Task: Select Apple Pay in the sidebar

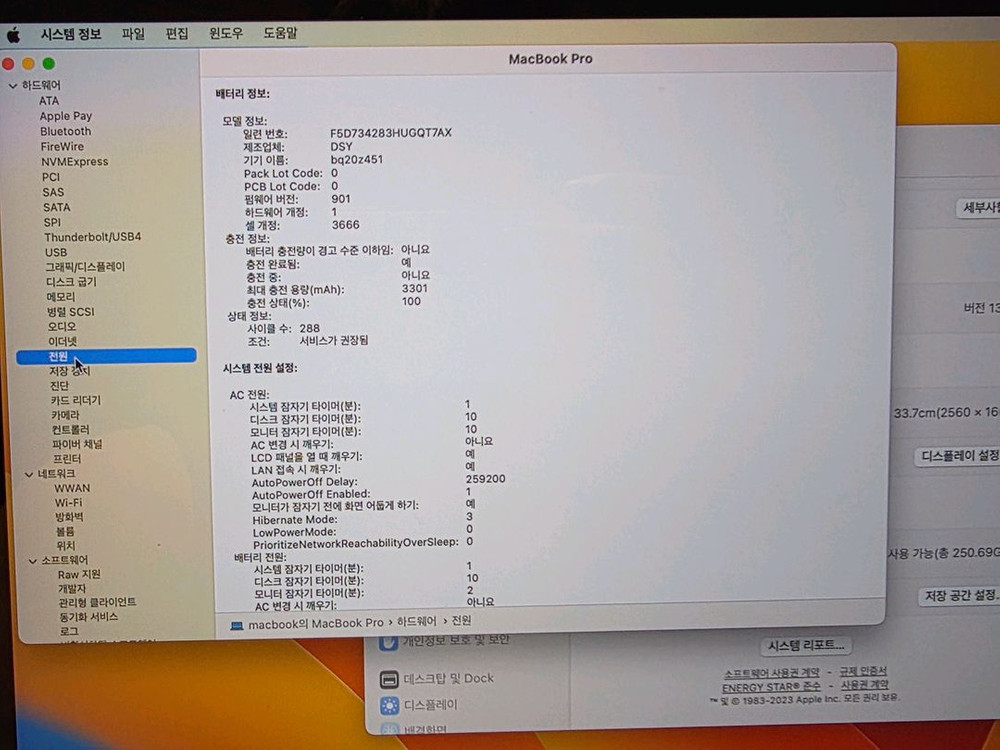Action: click(66, 116)
